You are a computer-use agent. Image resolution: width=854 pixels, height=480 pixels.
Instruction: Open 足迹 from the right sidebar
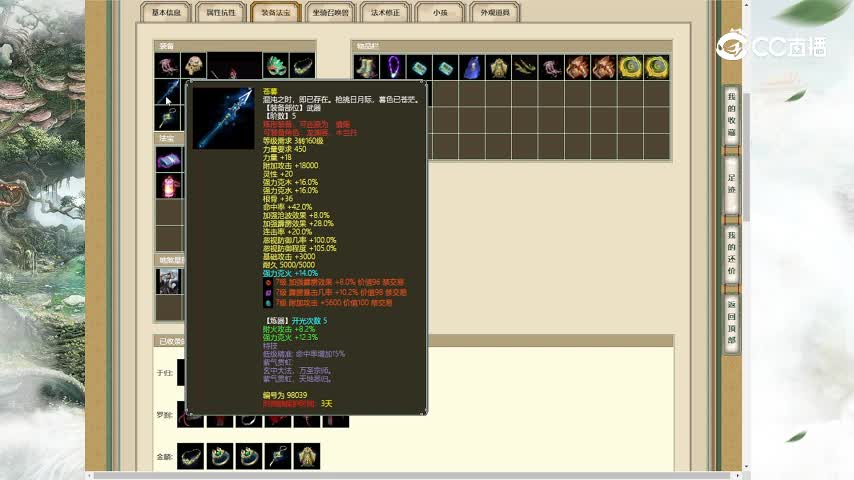(731, 184)
